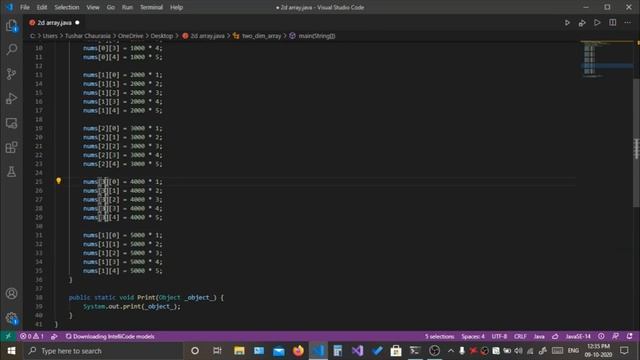This screenshot has width=640, height=360.
Task: Open the File menu
Action: tap(25, 7)
